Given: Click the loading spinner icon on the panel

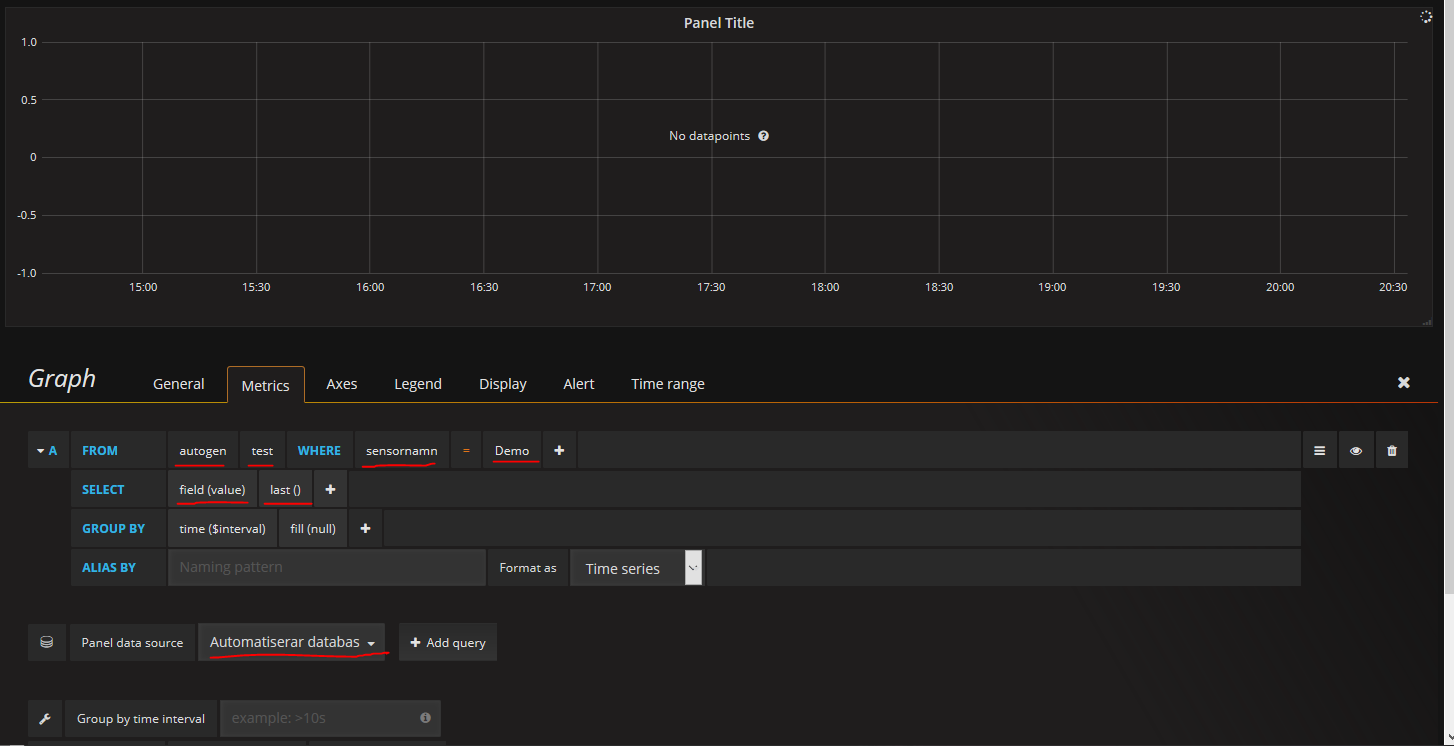Looking at the screenshot, I should (x=1426, y=17).
